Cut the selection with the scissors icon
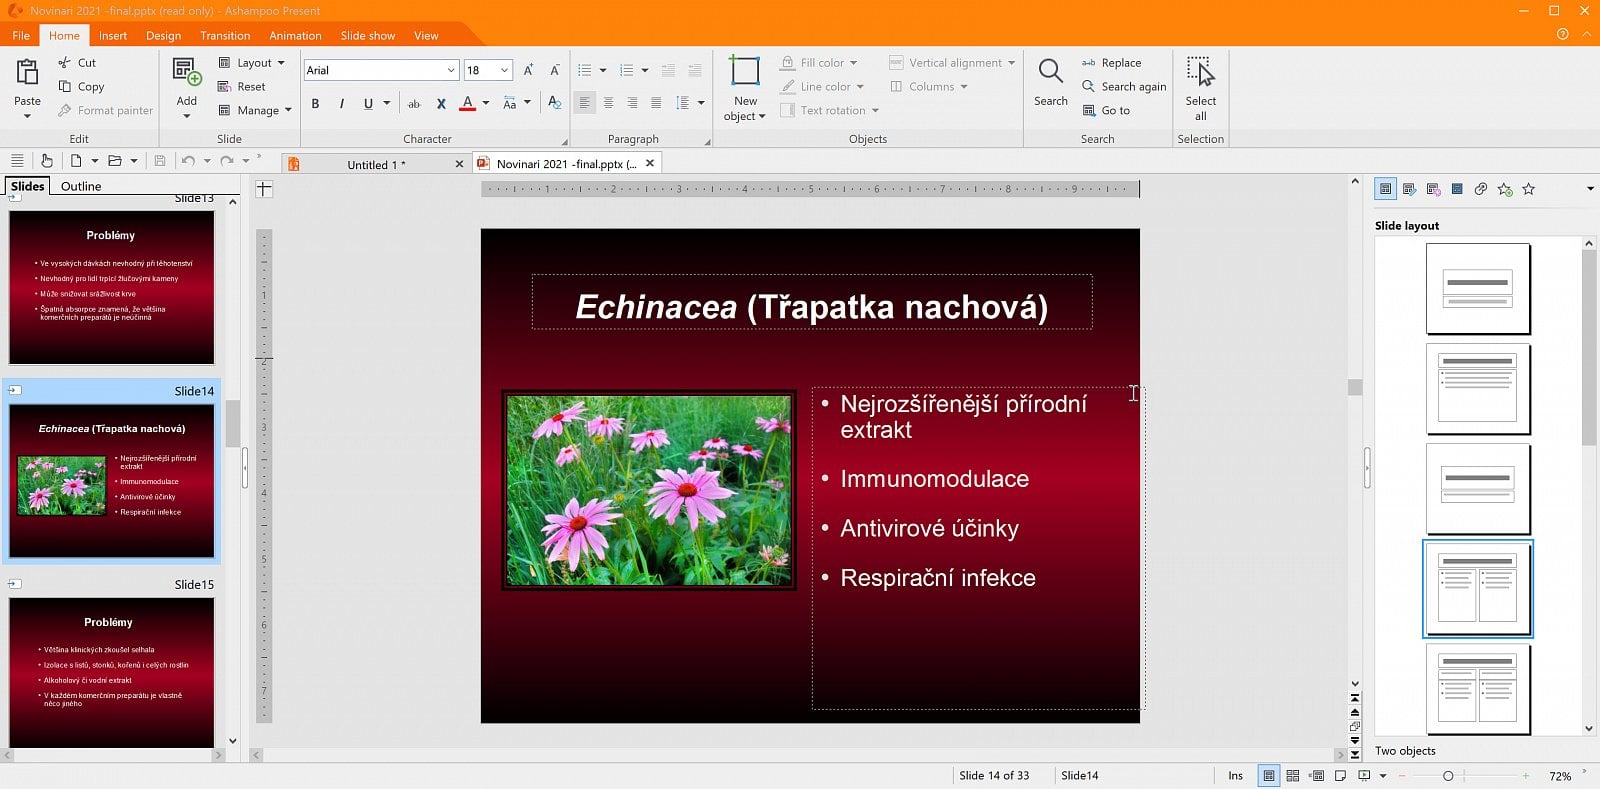The width and height of the screenshot is (1600, 789). (65, 62)
